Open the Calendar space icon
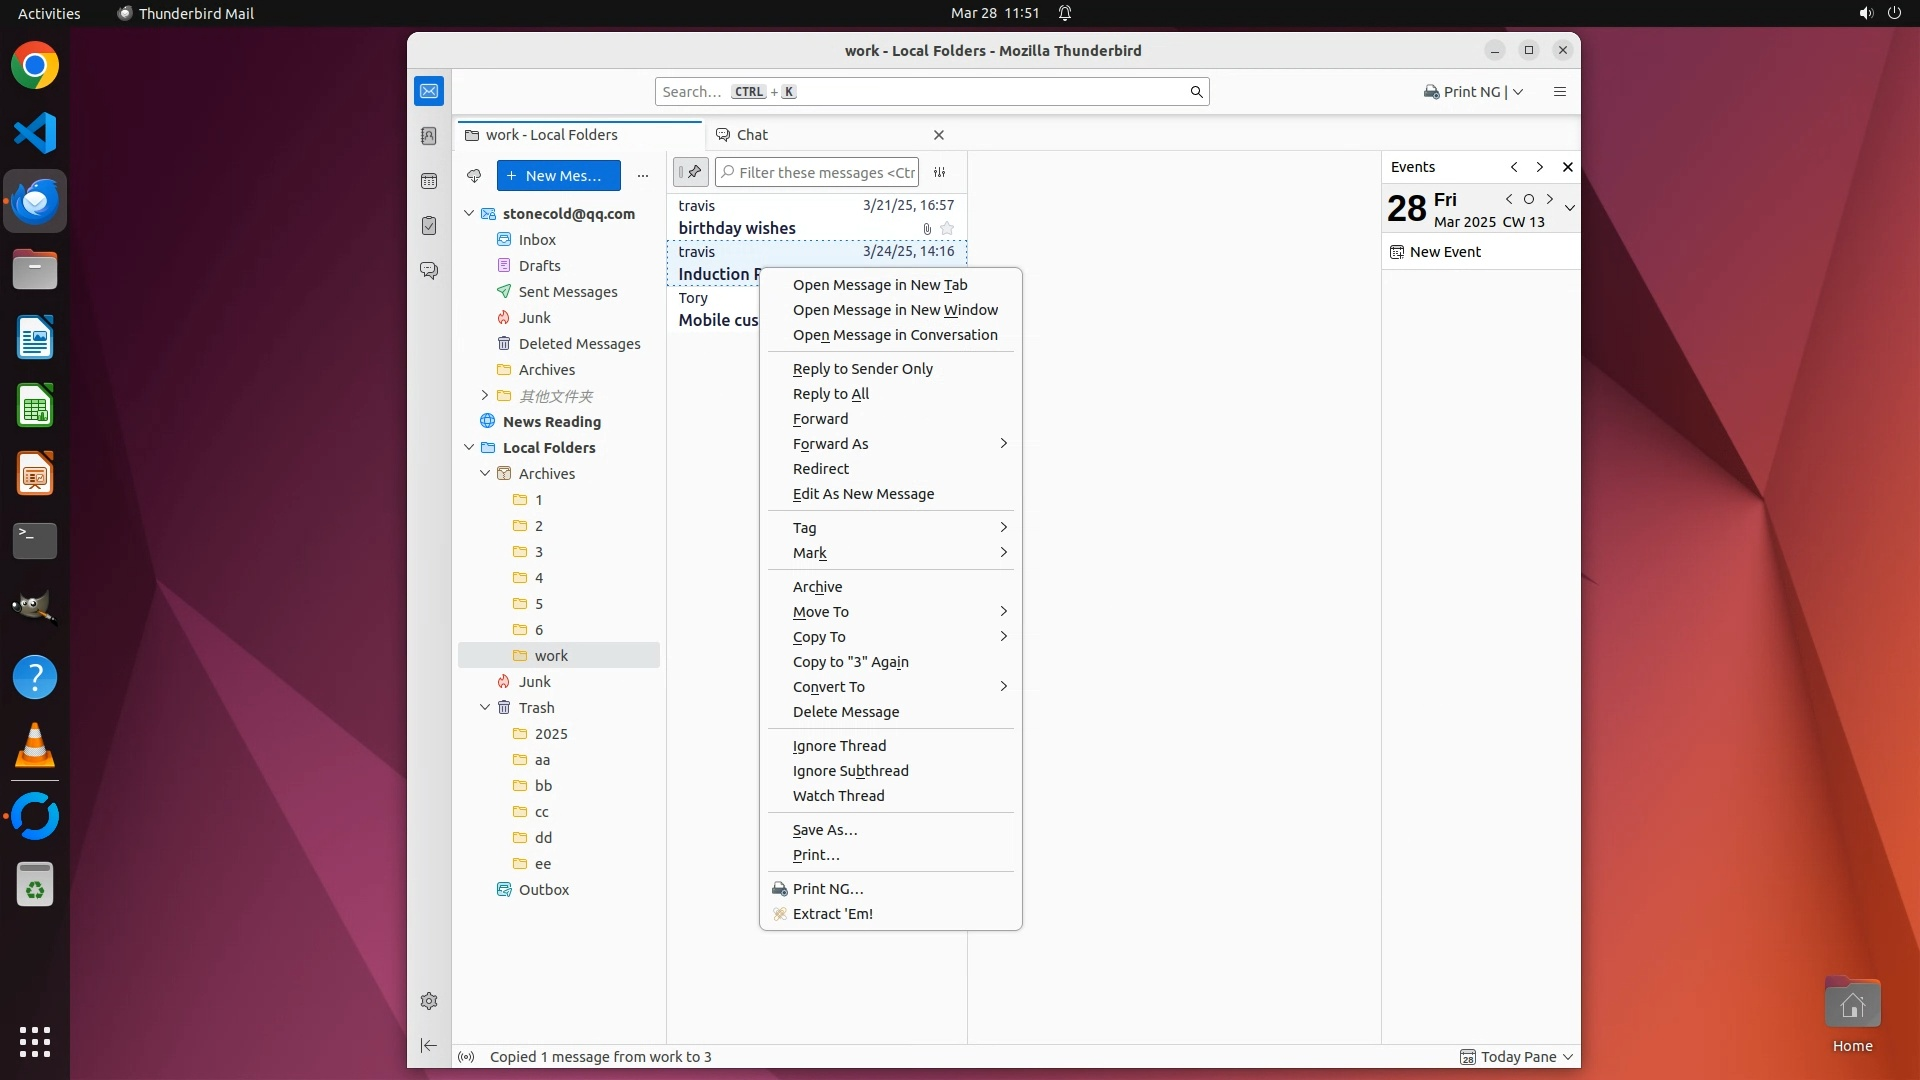The width and height of the screenshot is (1920, 1080). coord(429,181)
